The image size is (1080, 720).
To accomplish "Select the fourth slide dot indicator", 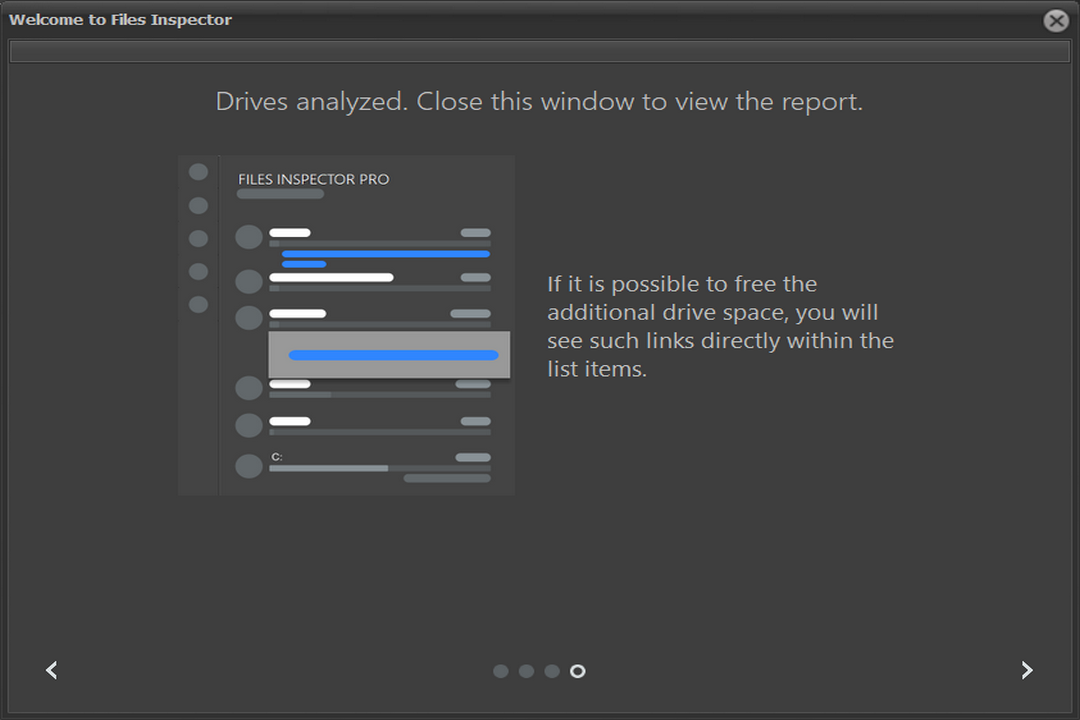I will [x=578, y=671].
